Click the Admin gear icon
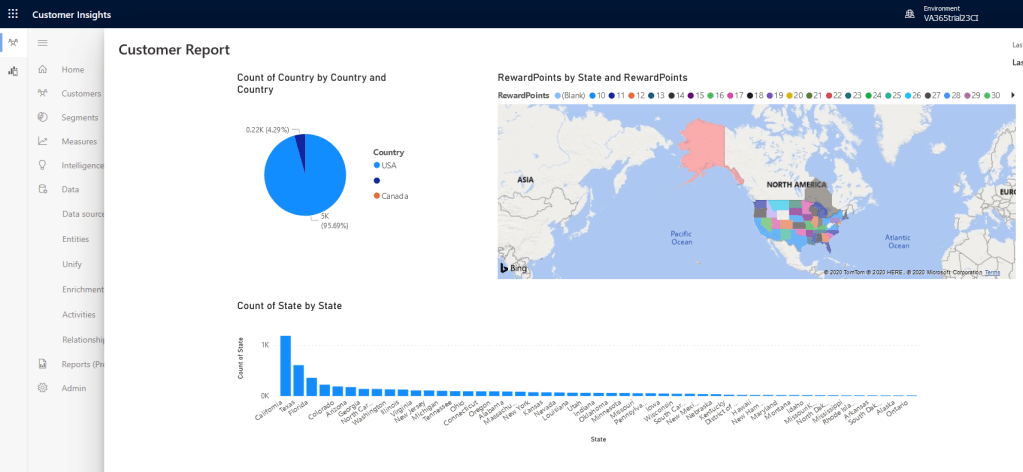1023x472 pixels. [x=43, y=387]
